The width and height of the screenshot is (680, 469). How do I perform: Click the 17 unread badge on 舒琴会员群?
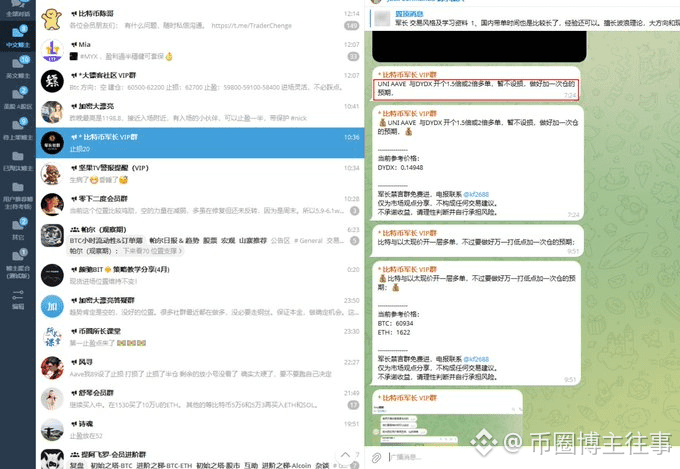pos(353,405)
